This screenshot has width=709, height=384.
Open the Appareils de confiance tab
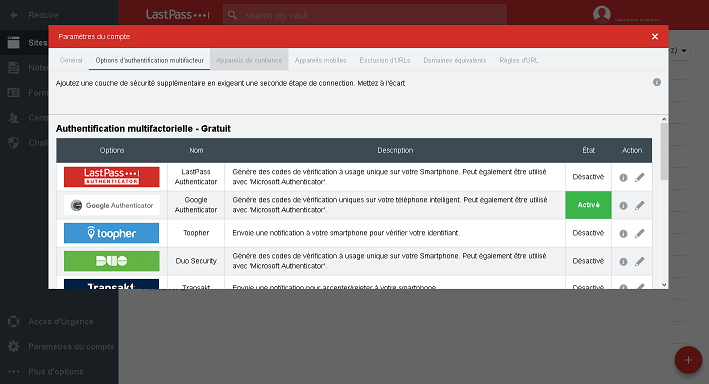coord(249,60)
